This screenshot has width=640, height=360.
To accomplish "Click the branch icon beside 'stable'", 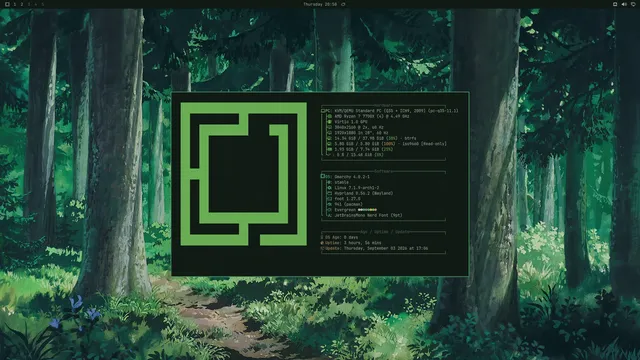I will 329,182.
